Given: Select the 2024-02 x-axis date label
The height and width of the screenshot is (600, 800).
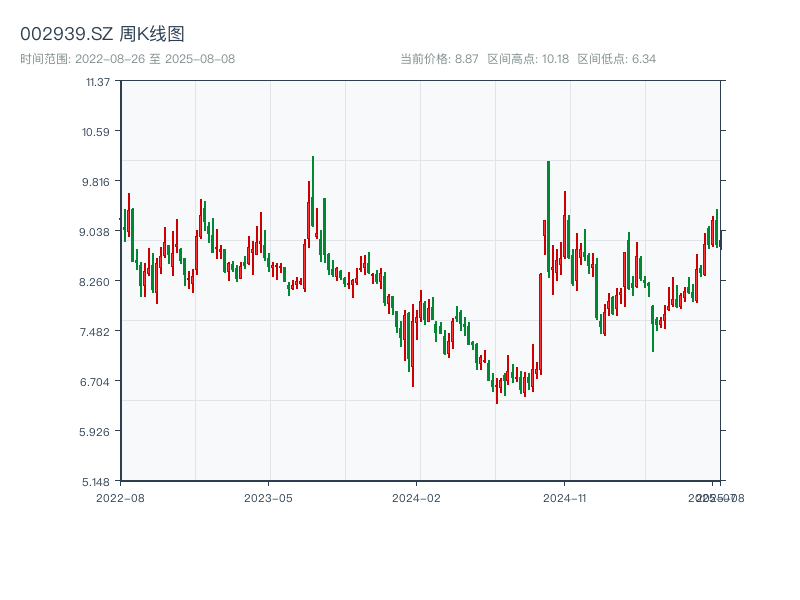Looking at the screenshot, I should [x=417, y=497].
